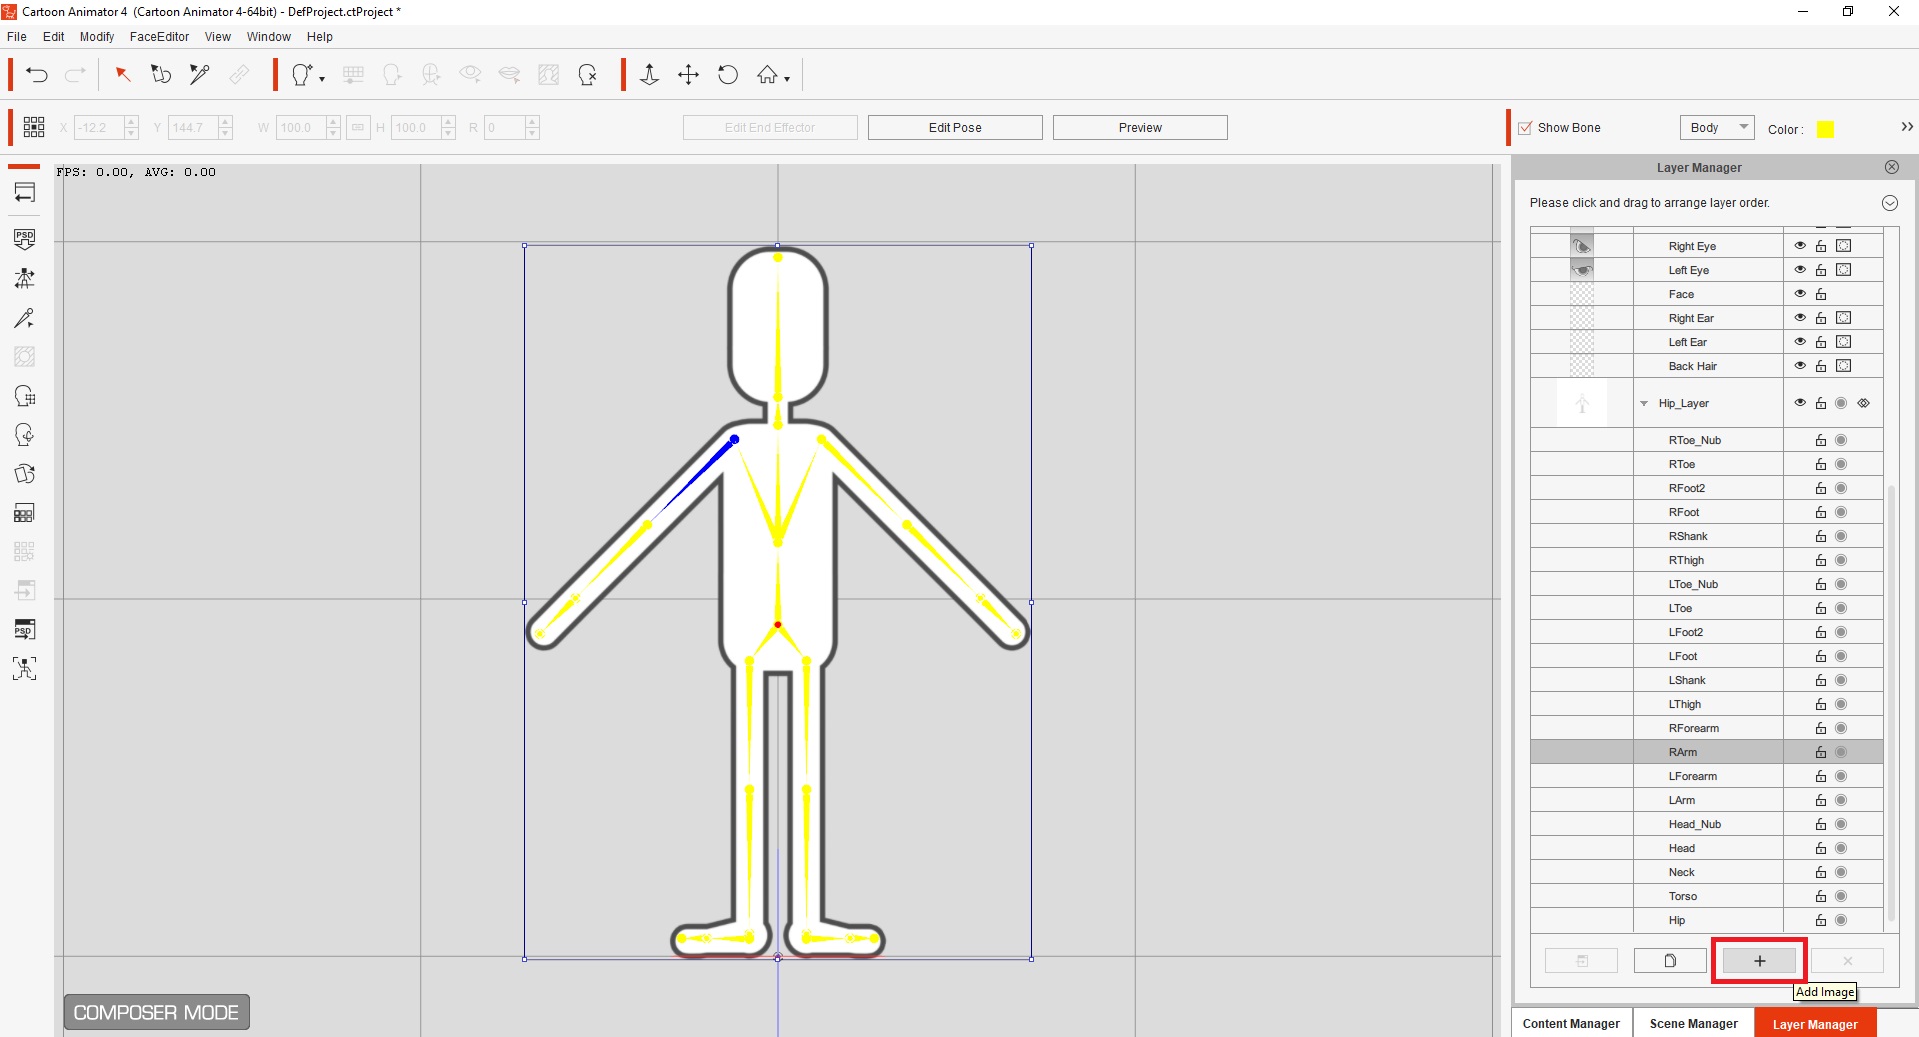Open the FaceEditor menu
Image resolution: width=1919 pixels, height=1037 pixels.
(159, 37)
